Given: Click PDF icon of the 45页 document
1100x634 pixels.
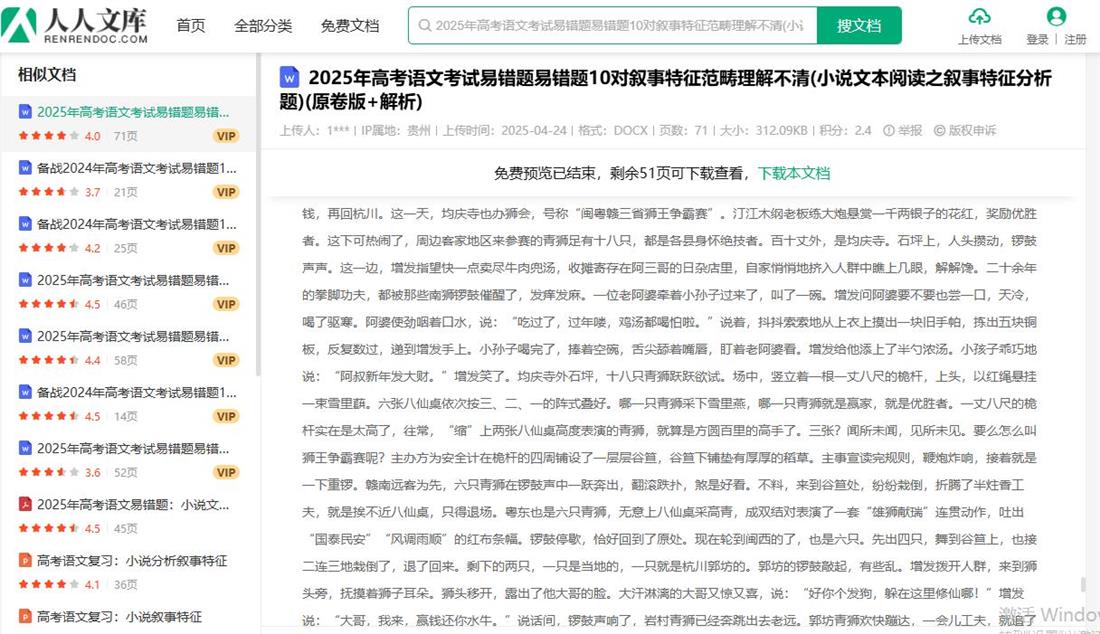Looking at the screenshot, I should click(25, 504).
